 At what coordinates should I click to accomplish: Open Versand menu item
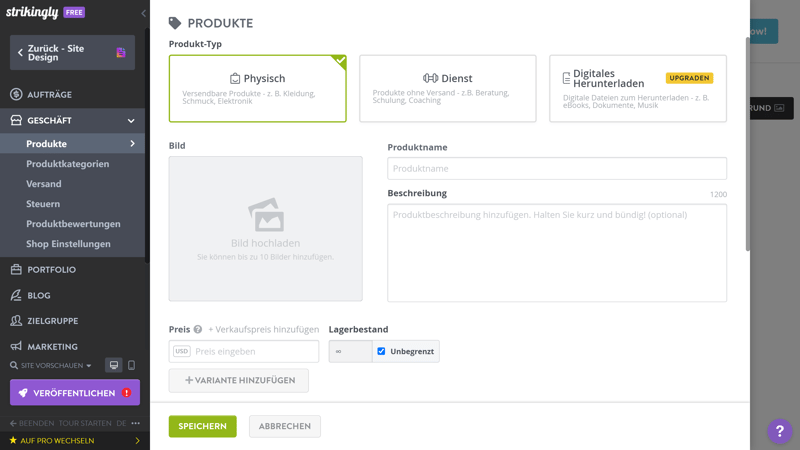point(44,184)
